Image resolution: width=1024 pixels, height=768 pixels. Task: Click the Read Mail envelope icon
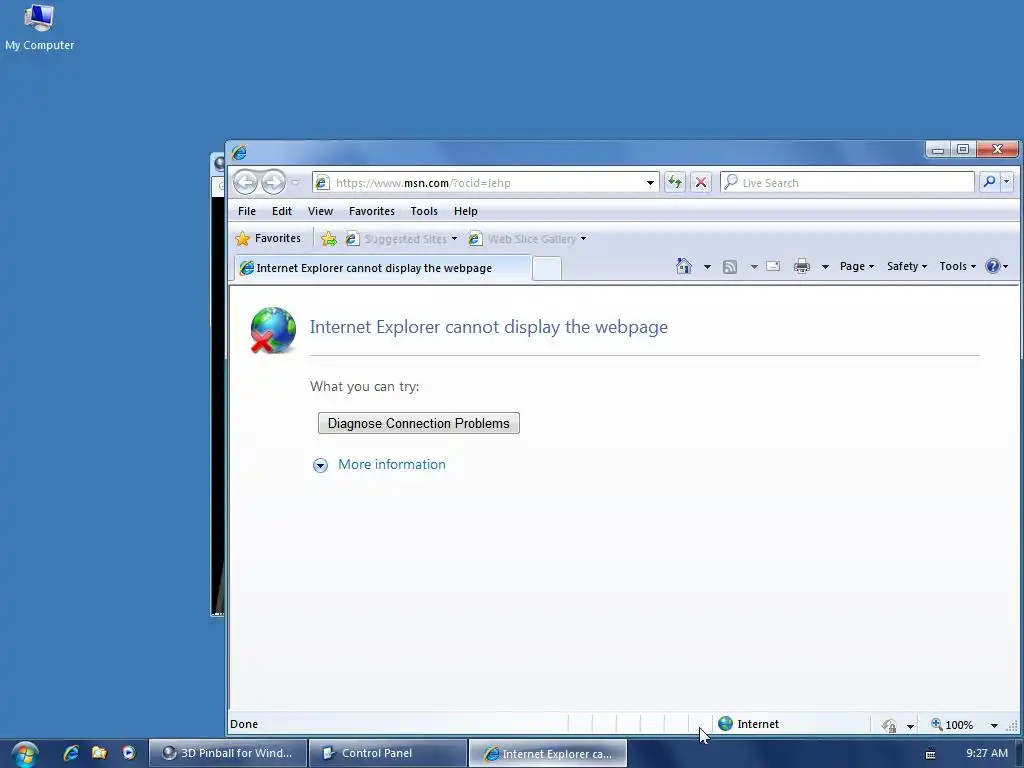coord(773,266)
